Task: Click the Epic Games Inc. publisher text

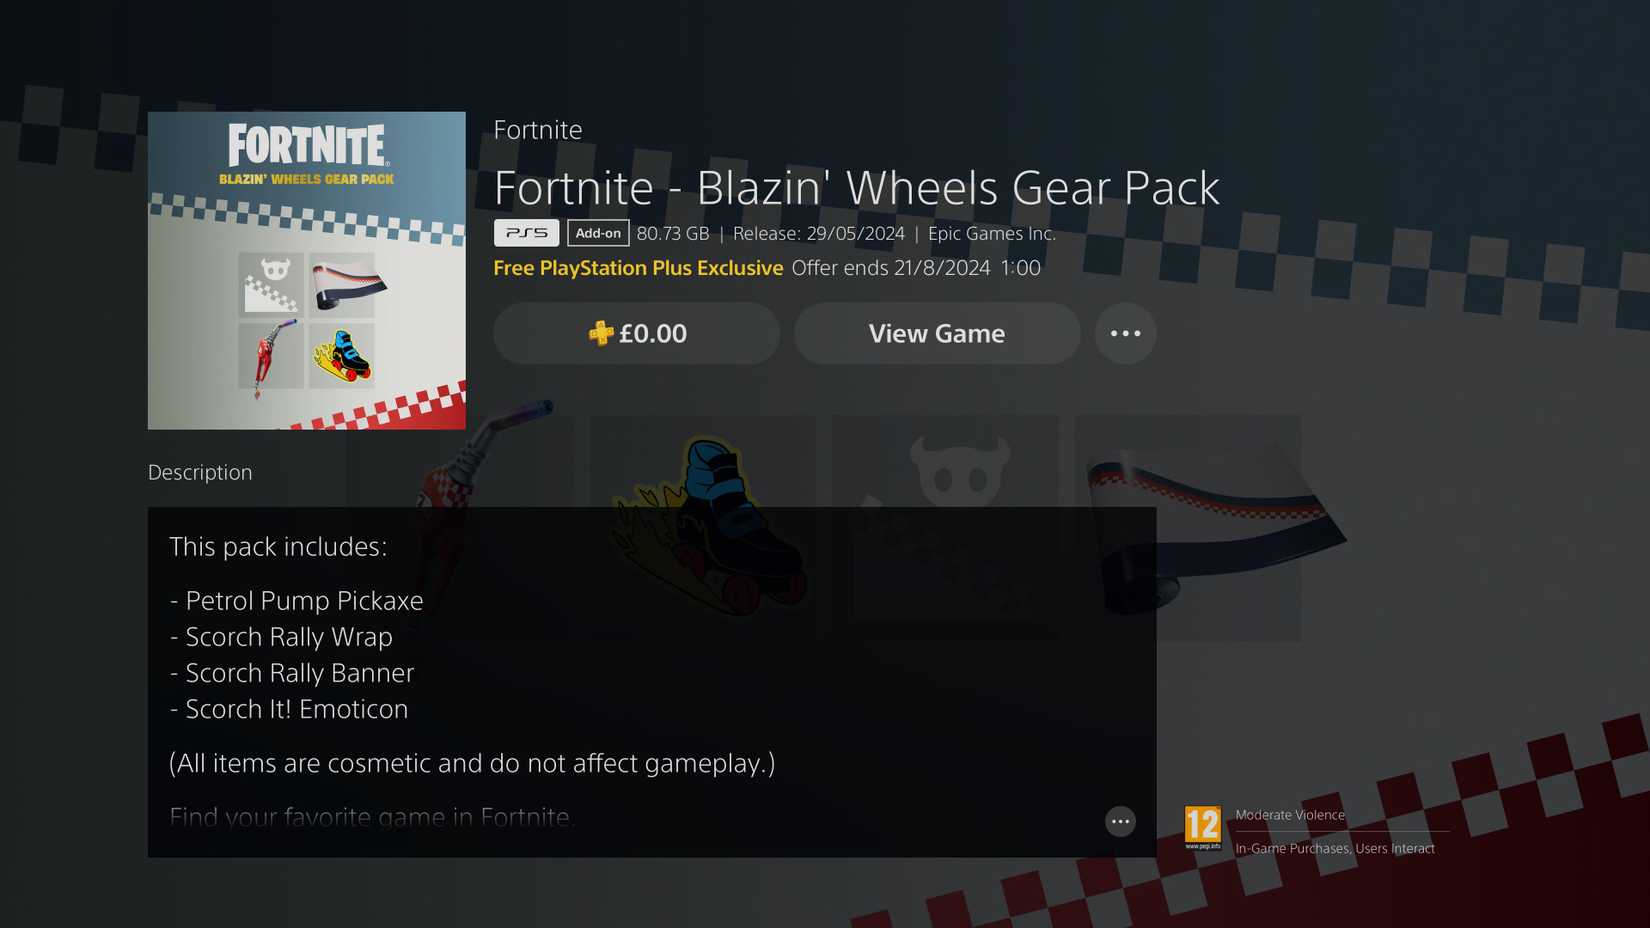Action: (992, 233)
